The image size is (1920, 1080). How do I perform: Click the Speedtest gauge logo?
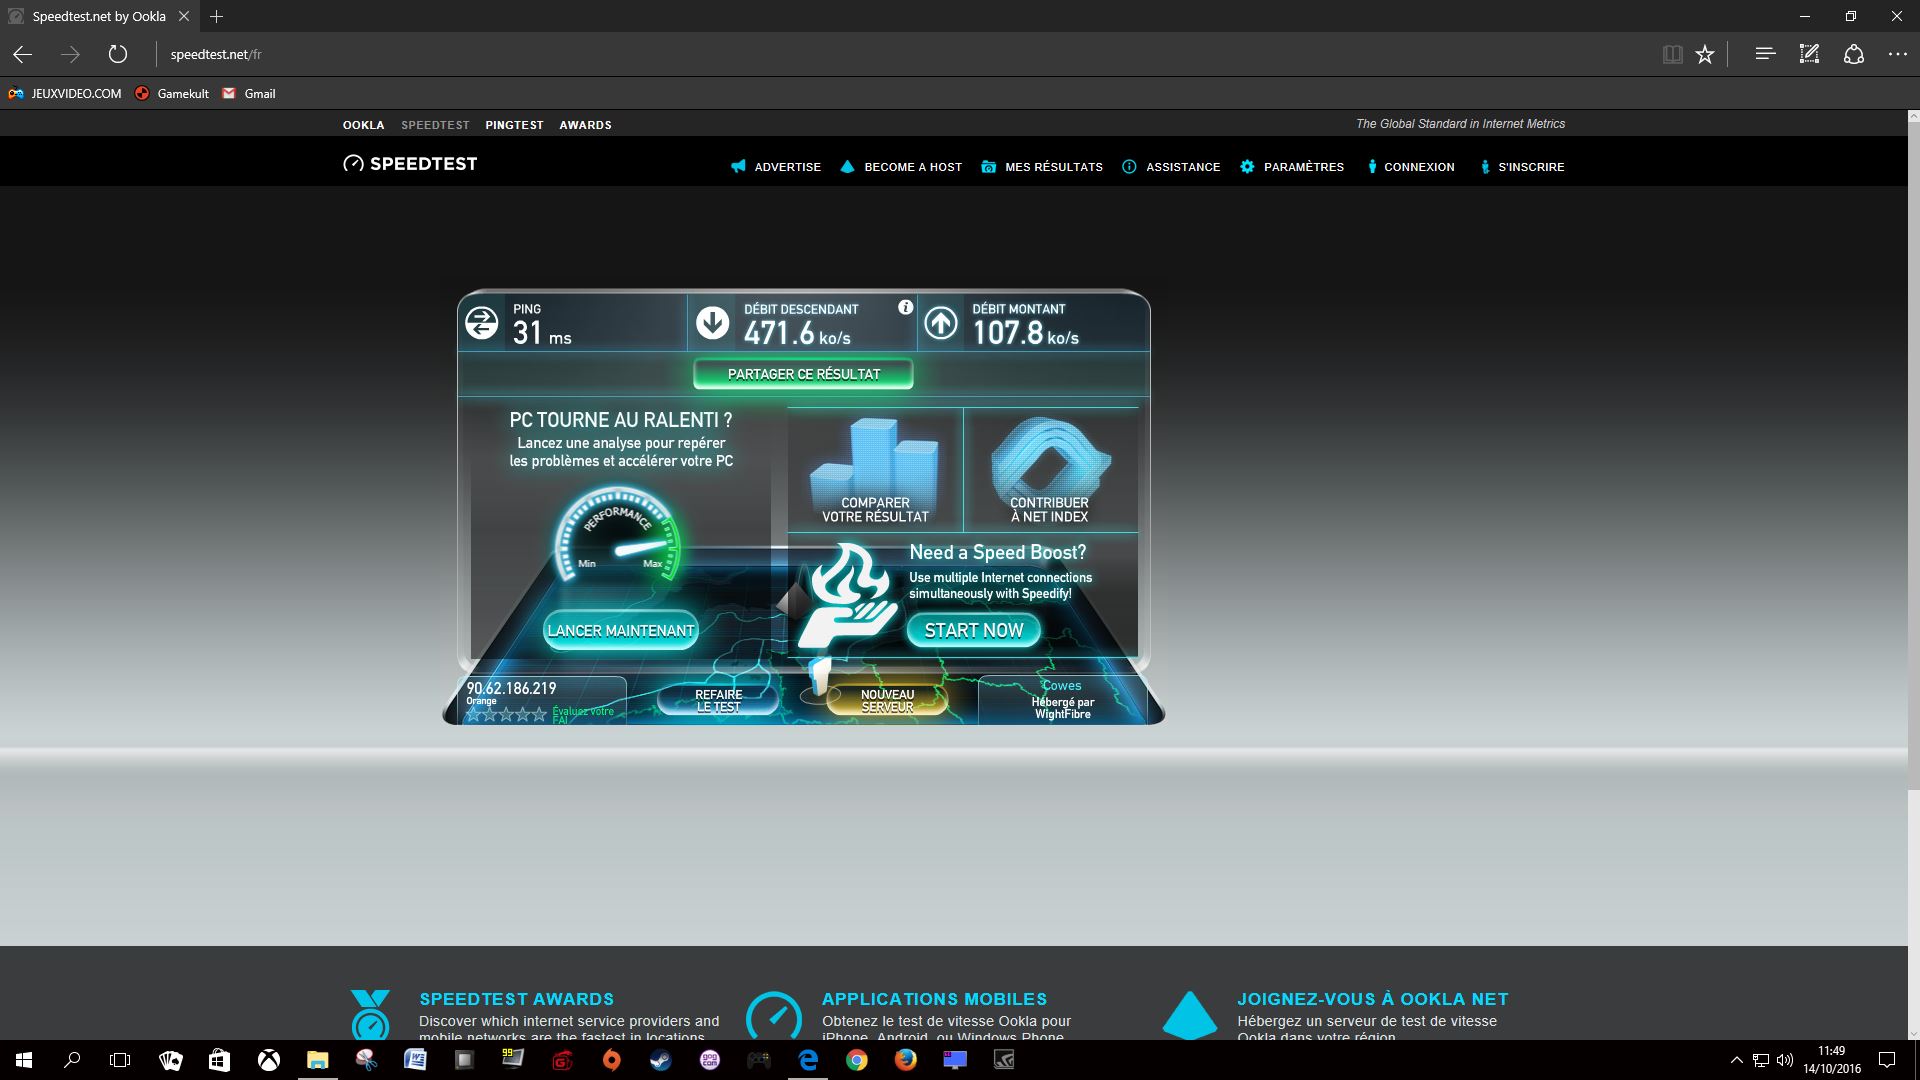[352, 163]
